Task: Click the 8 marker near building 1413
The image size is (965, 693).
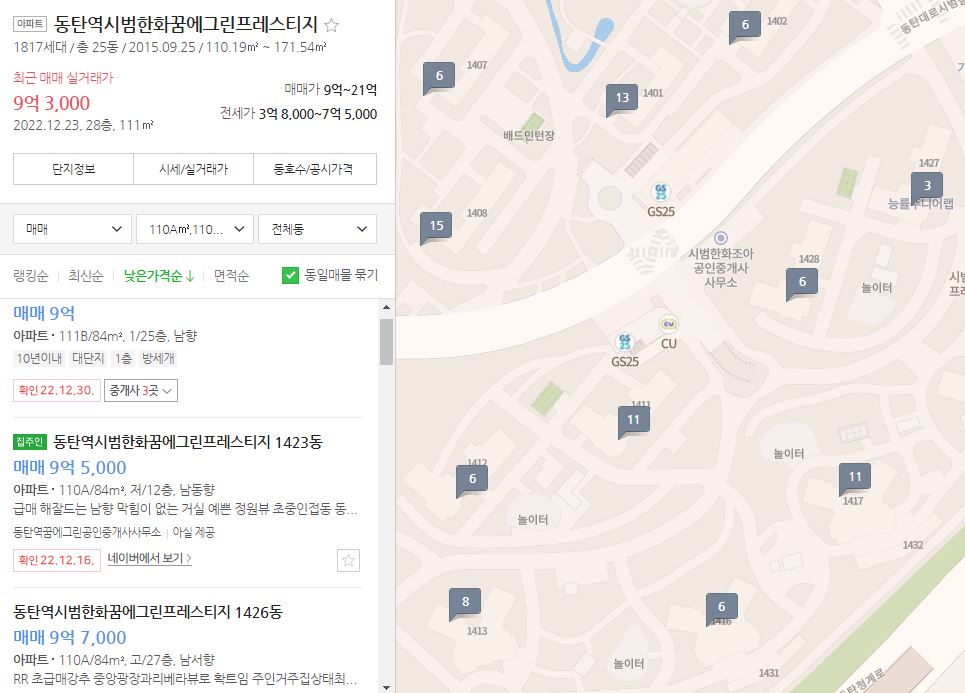Action: point(465,602)
